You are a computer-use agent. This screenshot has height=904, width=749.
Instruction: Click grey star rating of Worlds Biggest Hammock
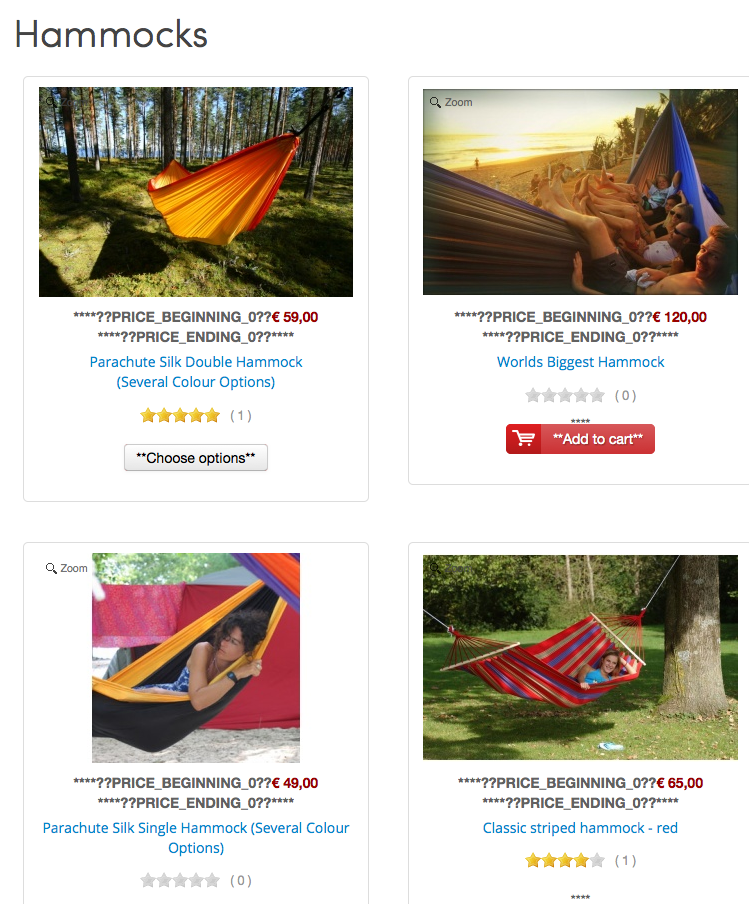(x=564, y=395)
